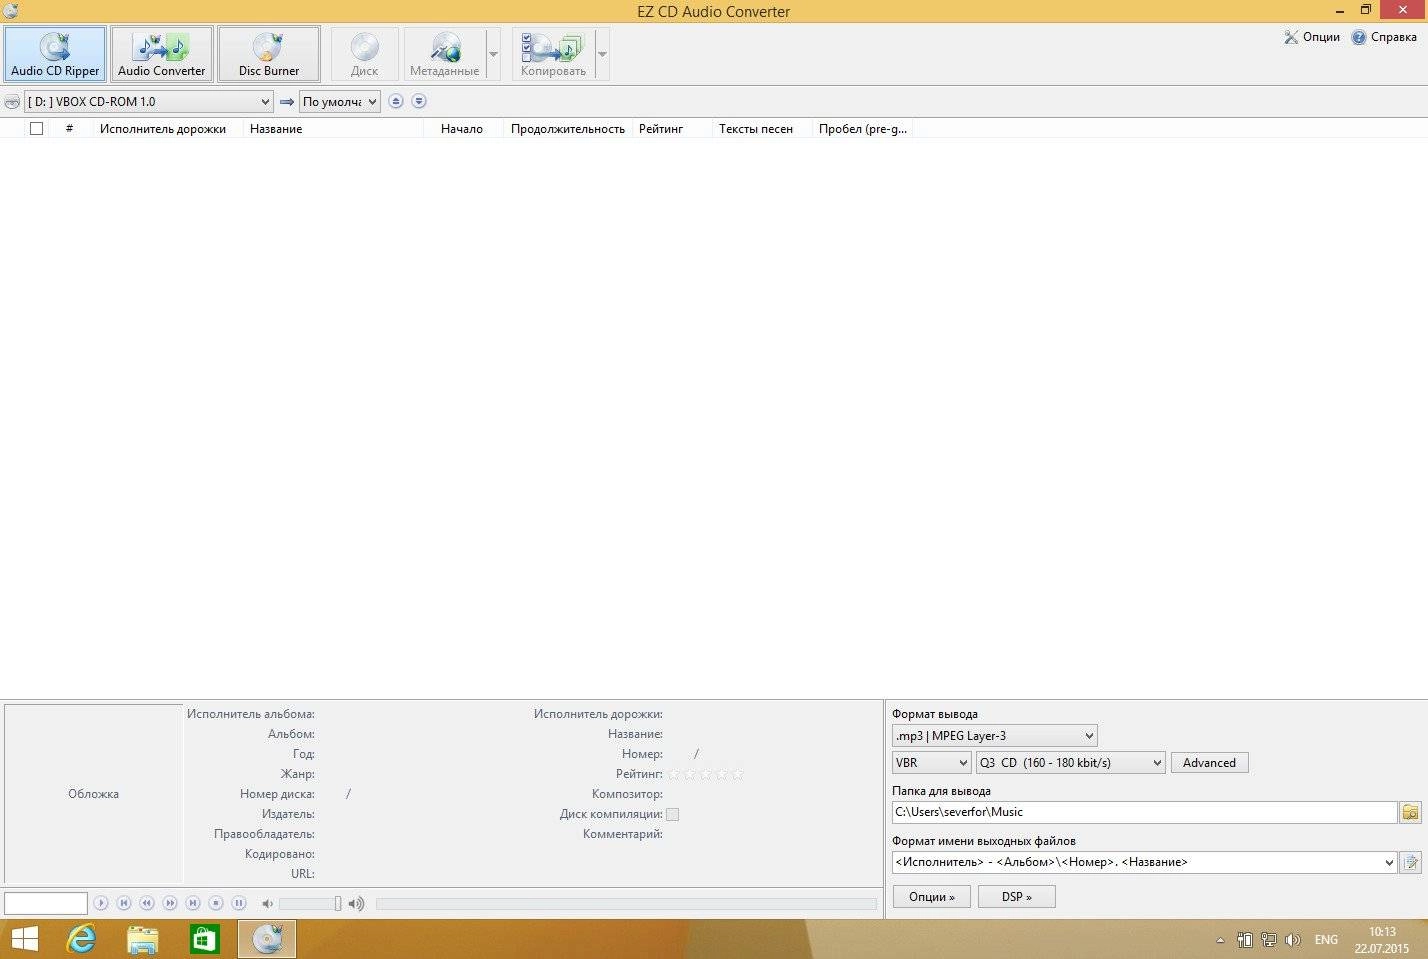Click the Rewind button
This screenshot has width=1428, height=959.
pyautogui.click(x=147, y=903)
